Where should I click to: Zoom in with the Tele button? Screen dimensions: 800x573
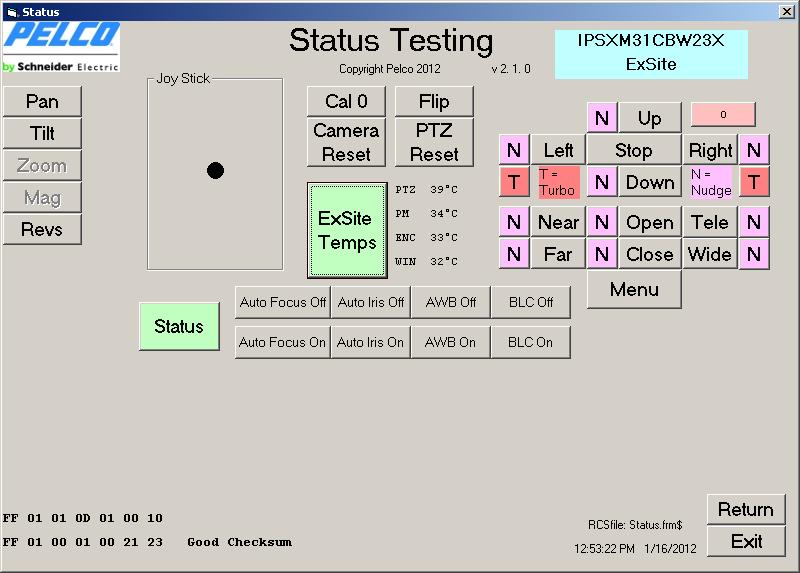(710, 222)
